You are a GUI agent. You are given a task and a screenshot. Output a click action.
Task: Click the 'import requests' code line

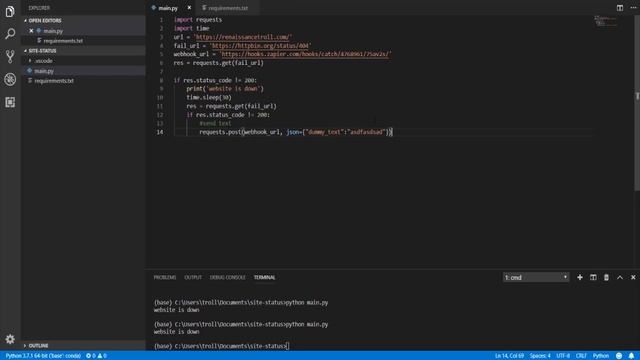click(198, 20)
